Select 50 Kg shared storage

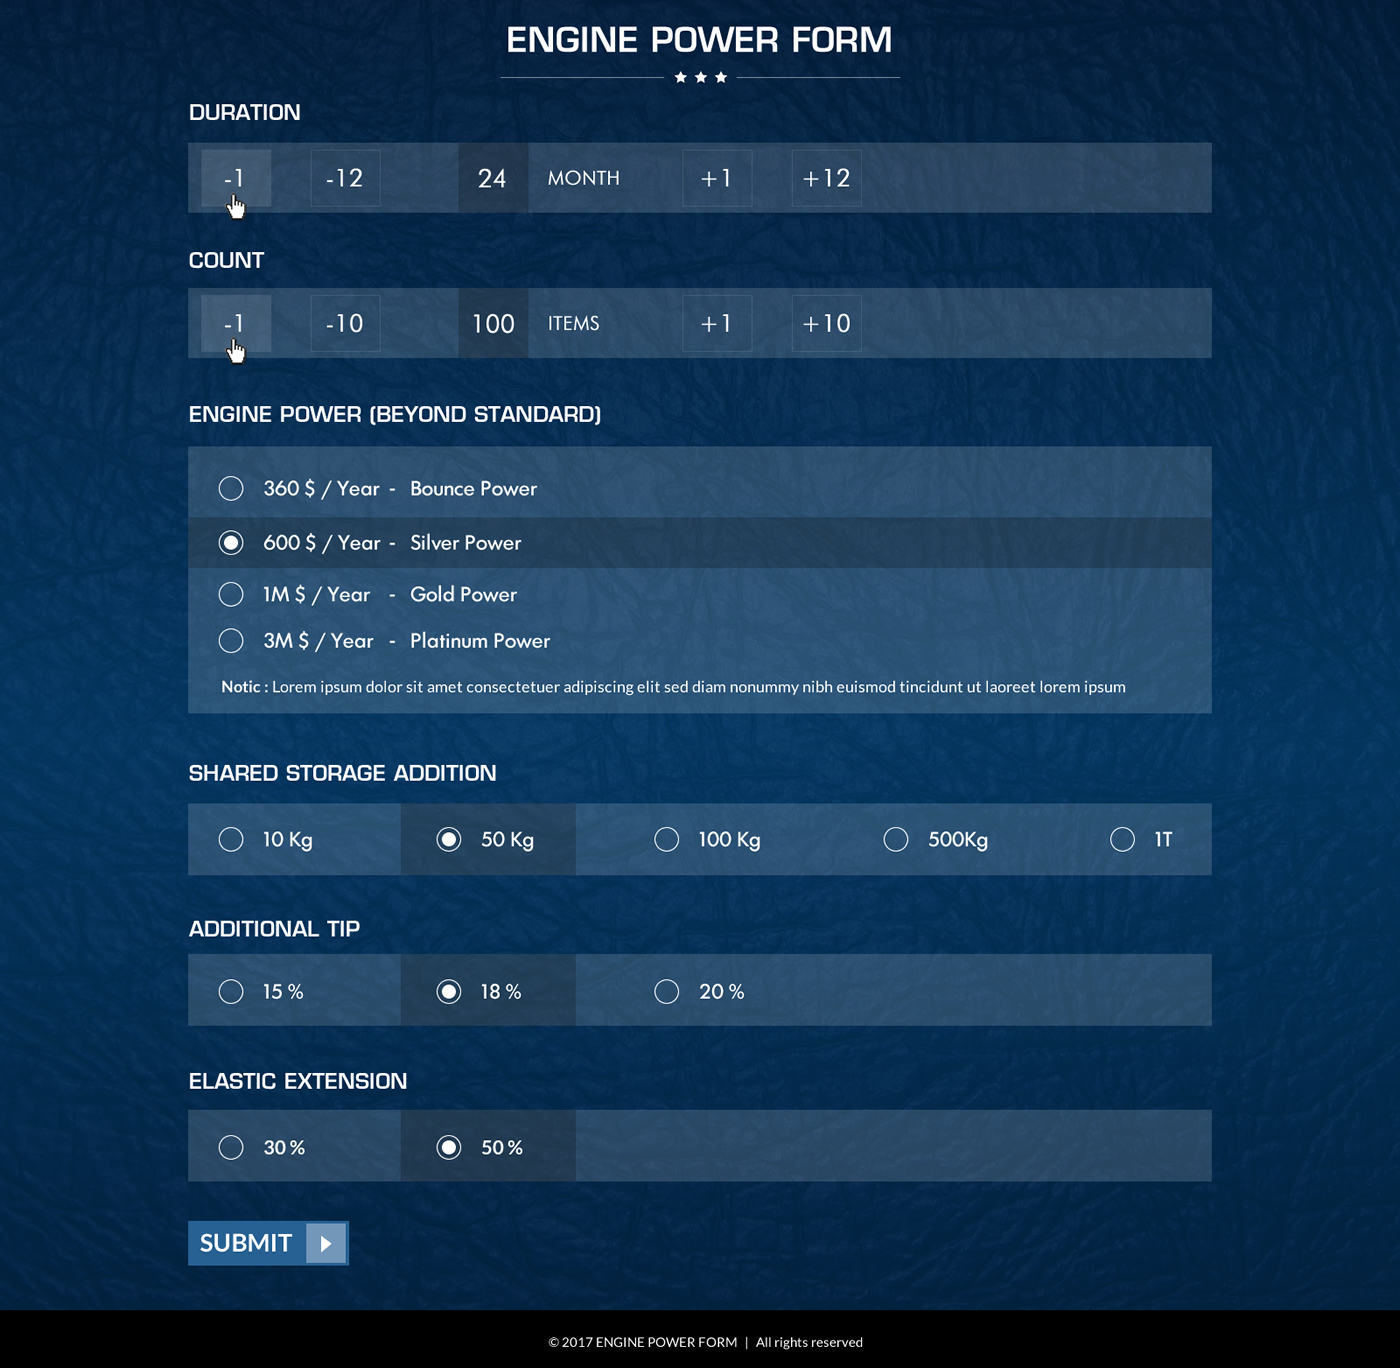click(449, 839)
